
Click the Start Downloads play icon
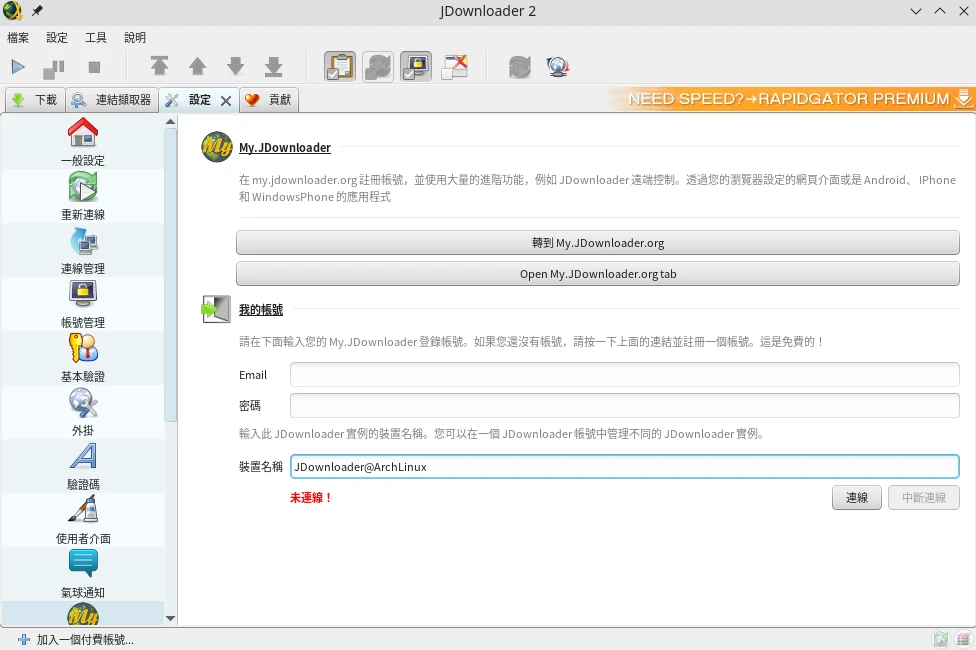coord(18,67)
